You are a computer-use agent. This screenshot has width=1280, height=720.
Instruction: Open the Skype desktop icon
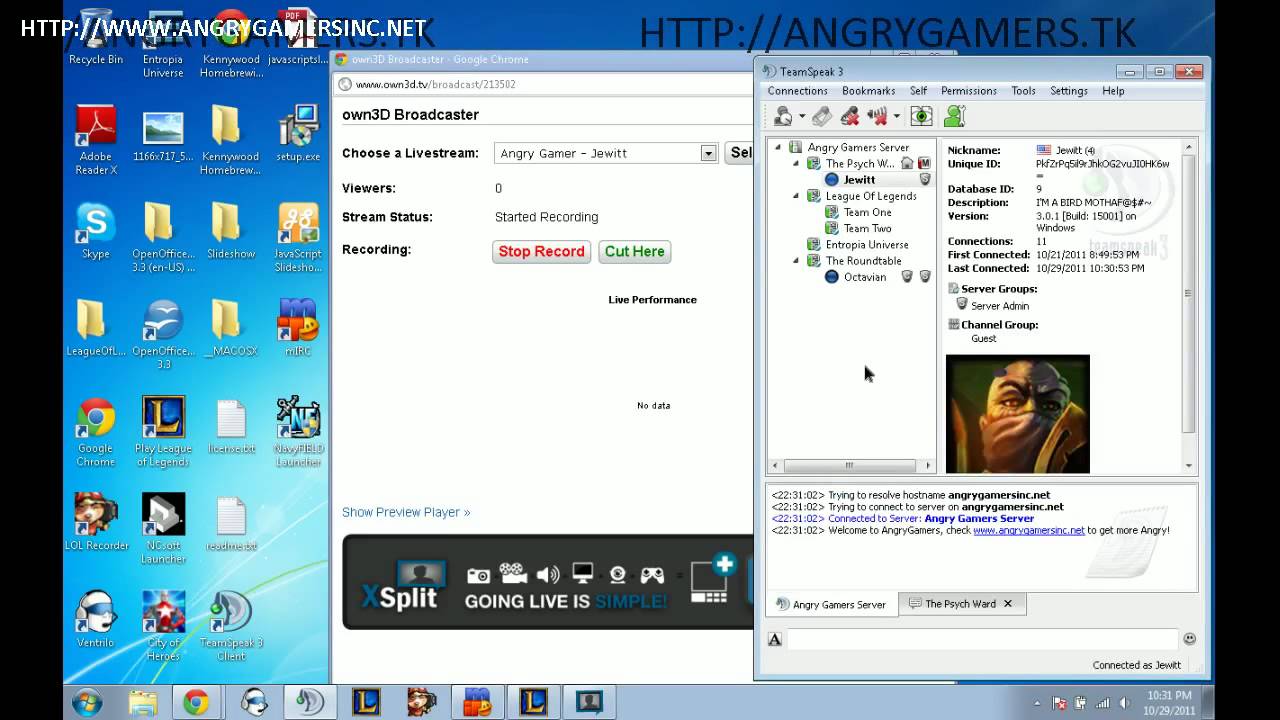(x=96, y=232)
